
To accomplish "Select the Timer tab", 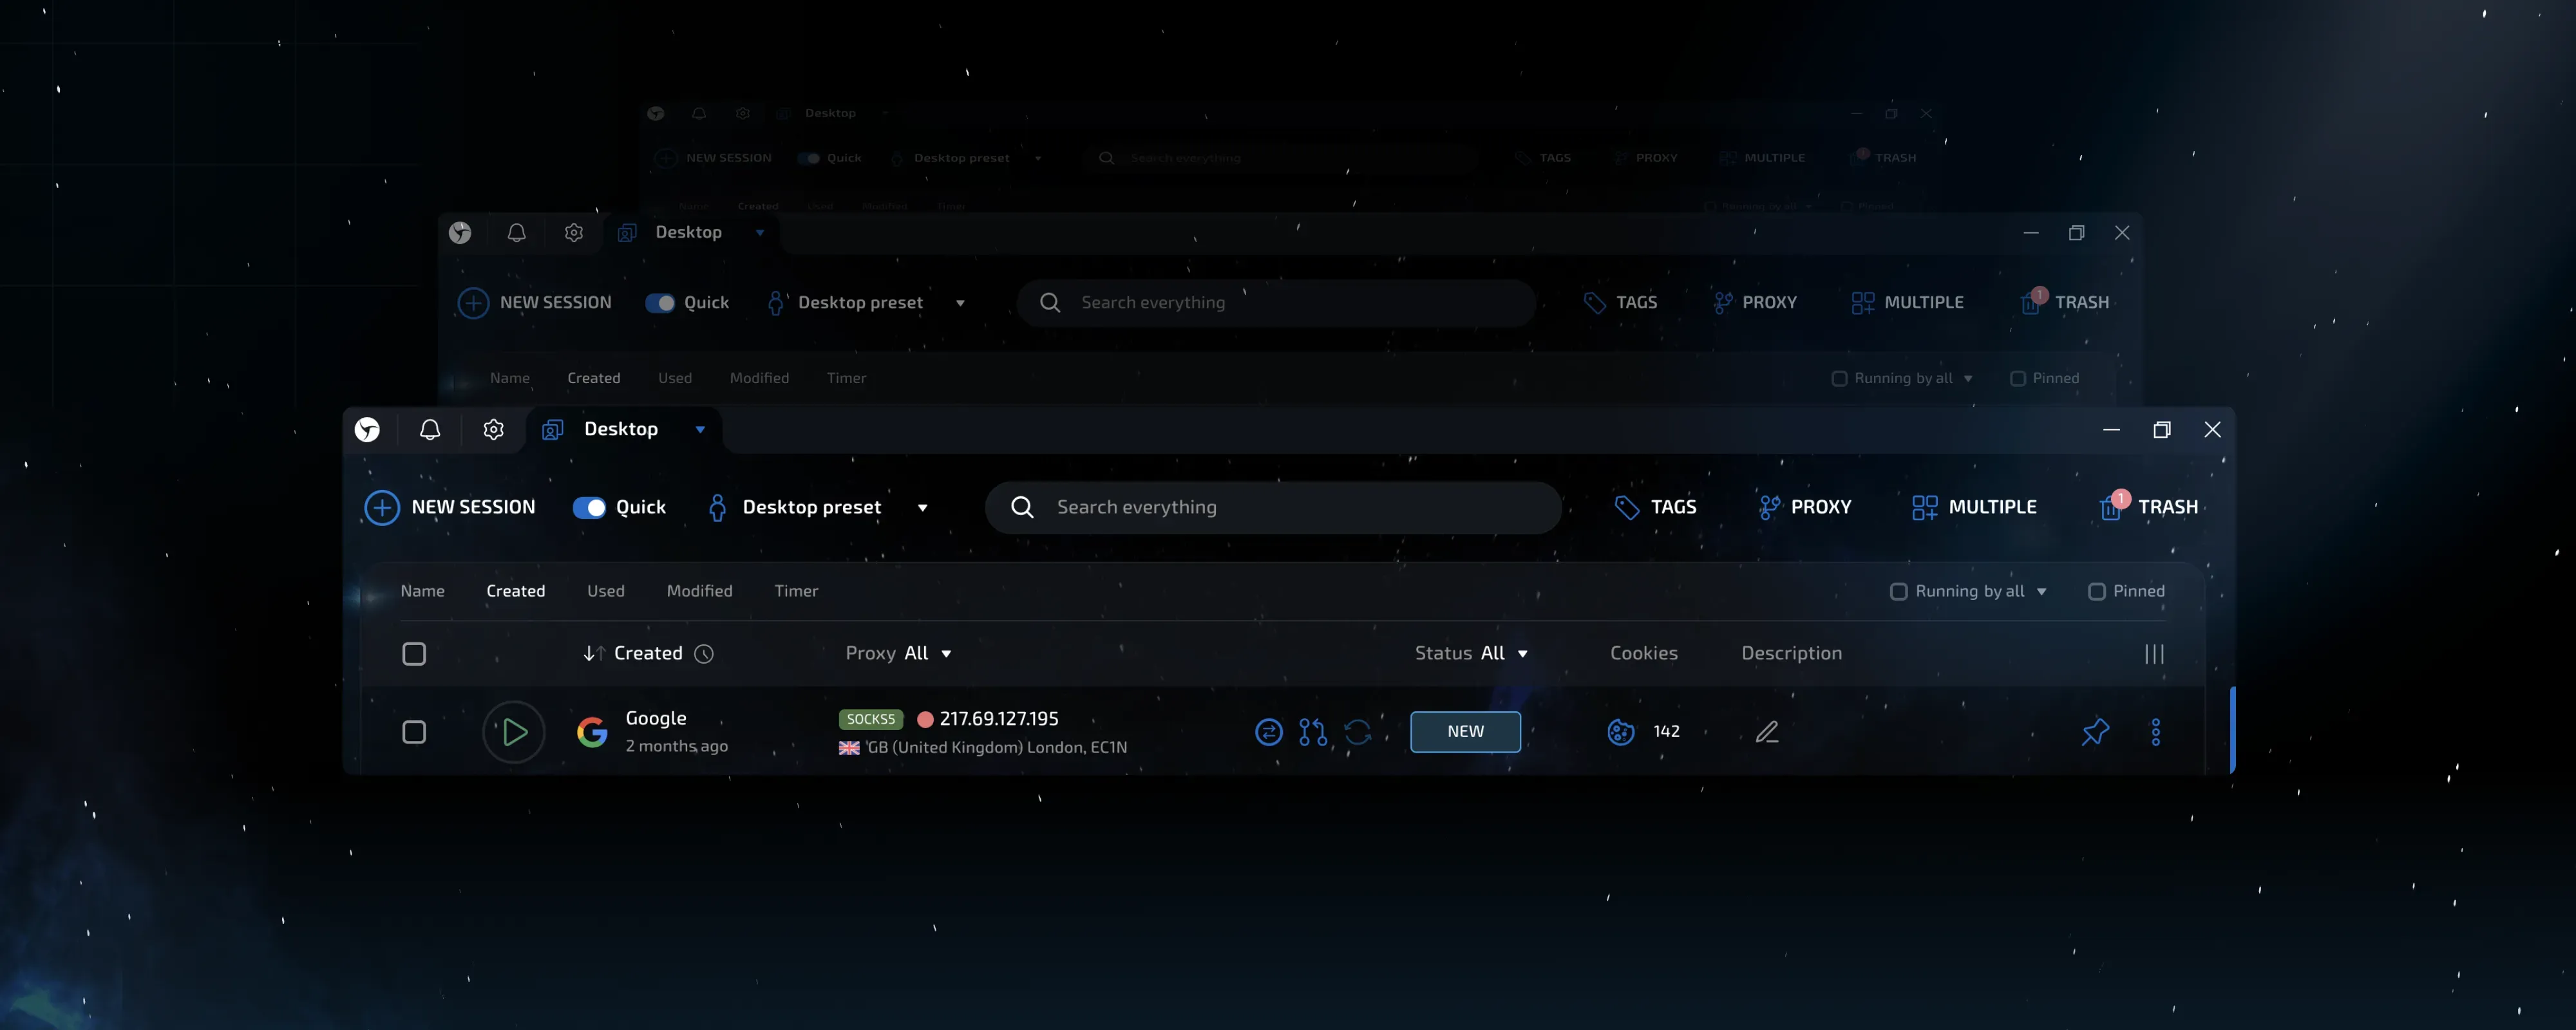I will tap(796, 591).
